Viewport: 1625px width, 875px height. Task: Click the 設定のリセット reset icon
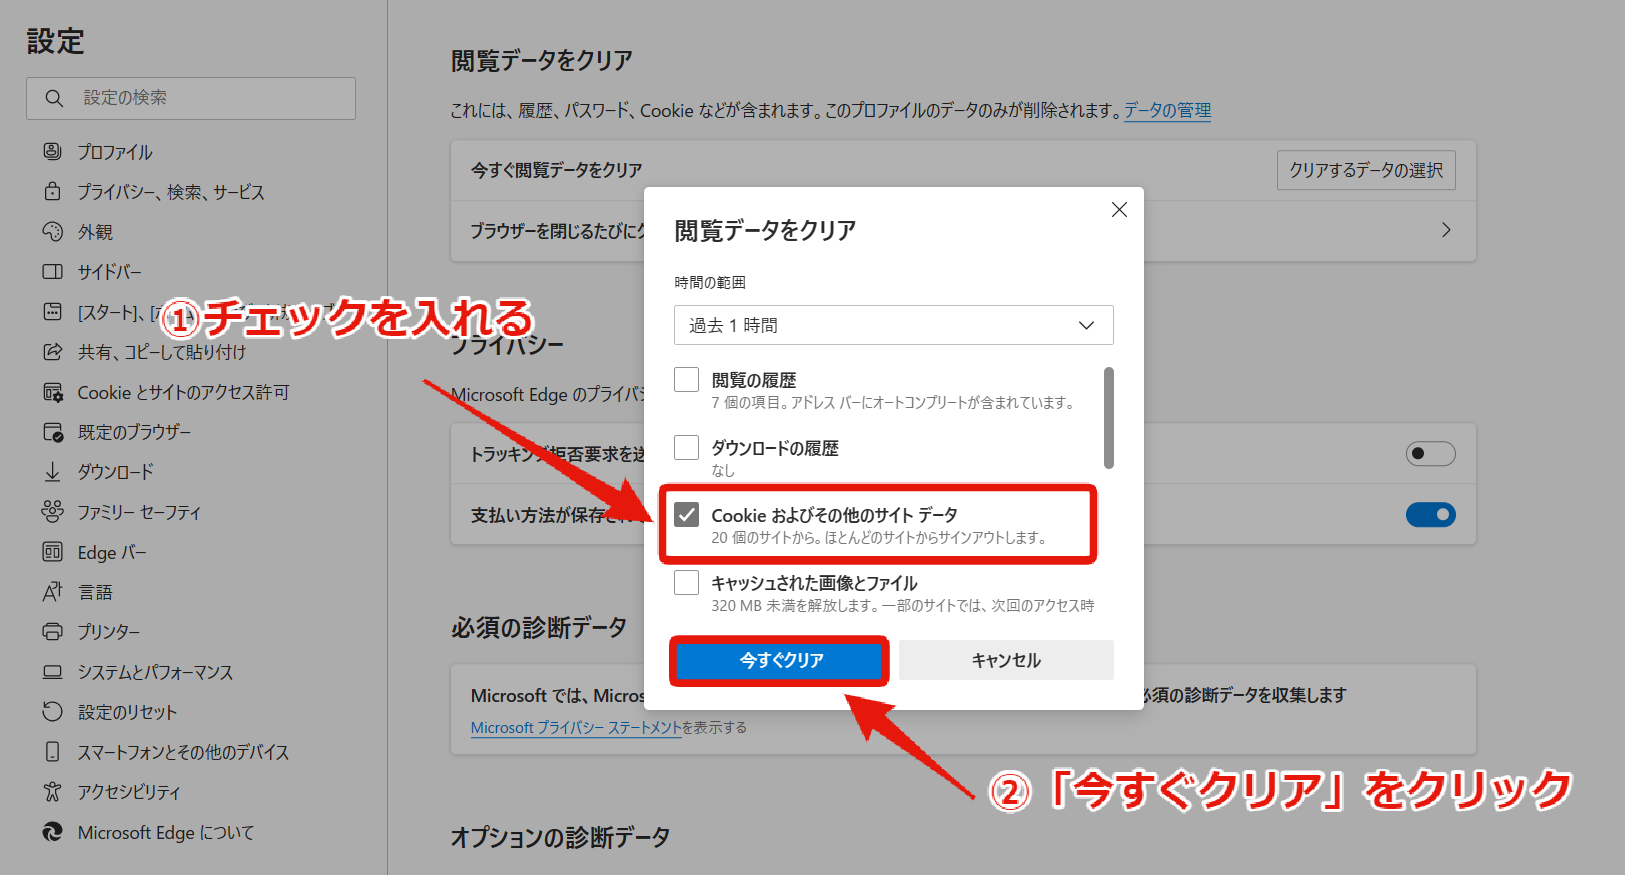[x=53, y=711]
